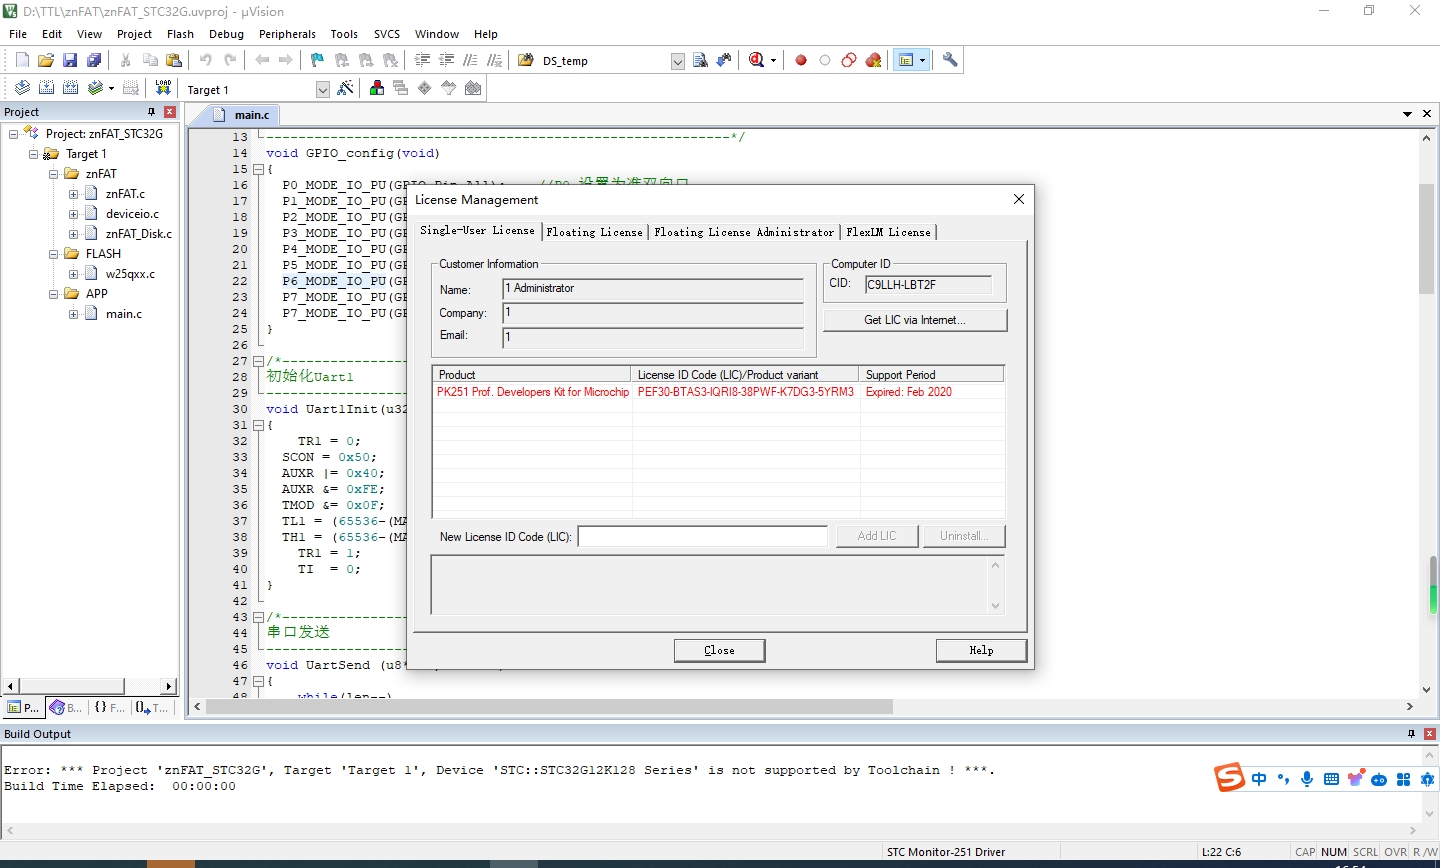This screenshot has height=868, width=1440.
Task: Click the Close button in License Management
Action: pos(719,650)
